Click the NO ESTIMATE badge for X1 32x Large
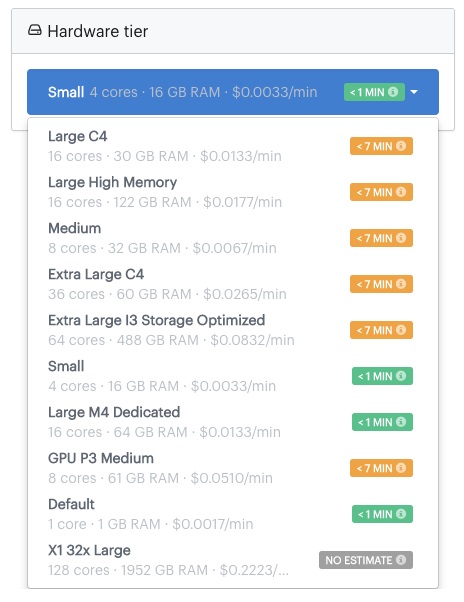Viewport: 464px width, 602px height. click(x=366, y=560)
